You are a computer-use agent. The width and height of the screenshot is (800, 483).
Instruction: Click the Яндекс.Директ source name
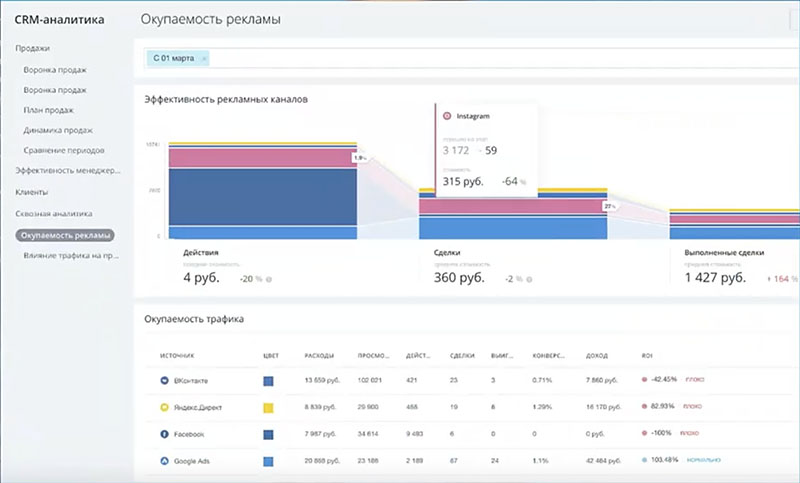point(198,408)
